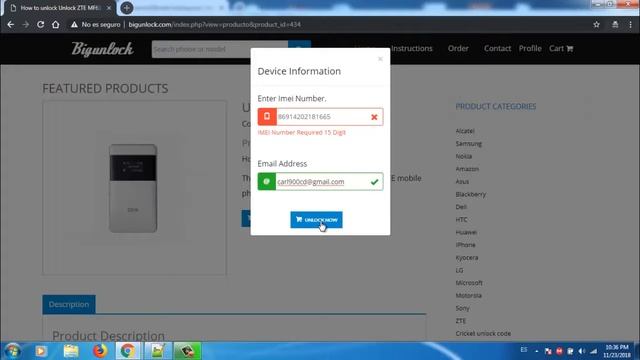This screenshot has height=360, width=640.
Task: Click the taskbar clock and date
Action: (617, 351)
